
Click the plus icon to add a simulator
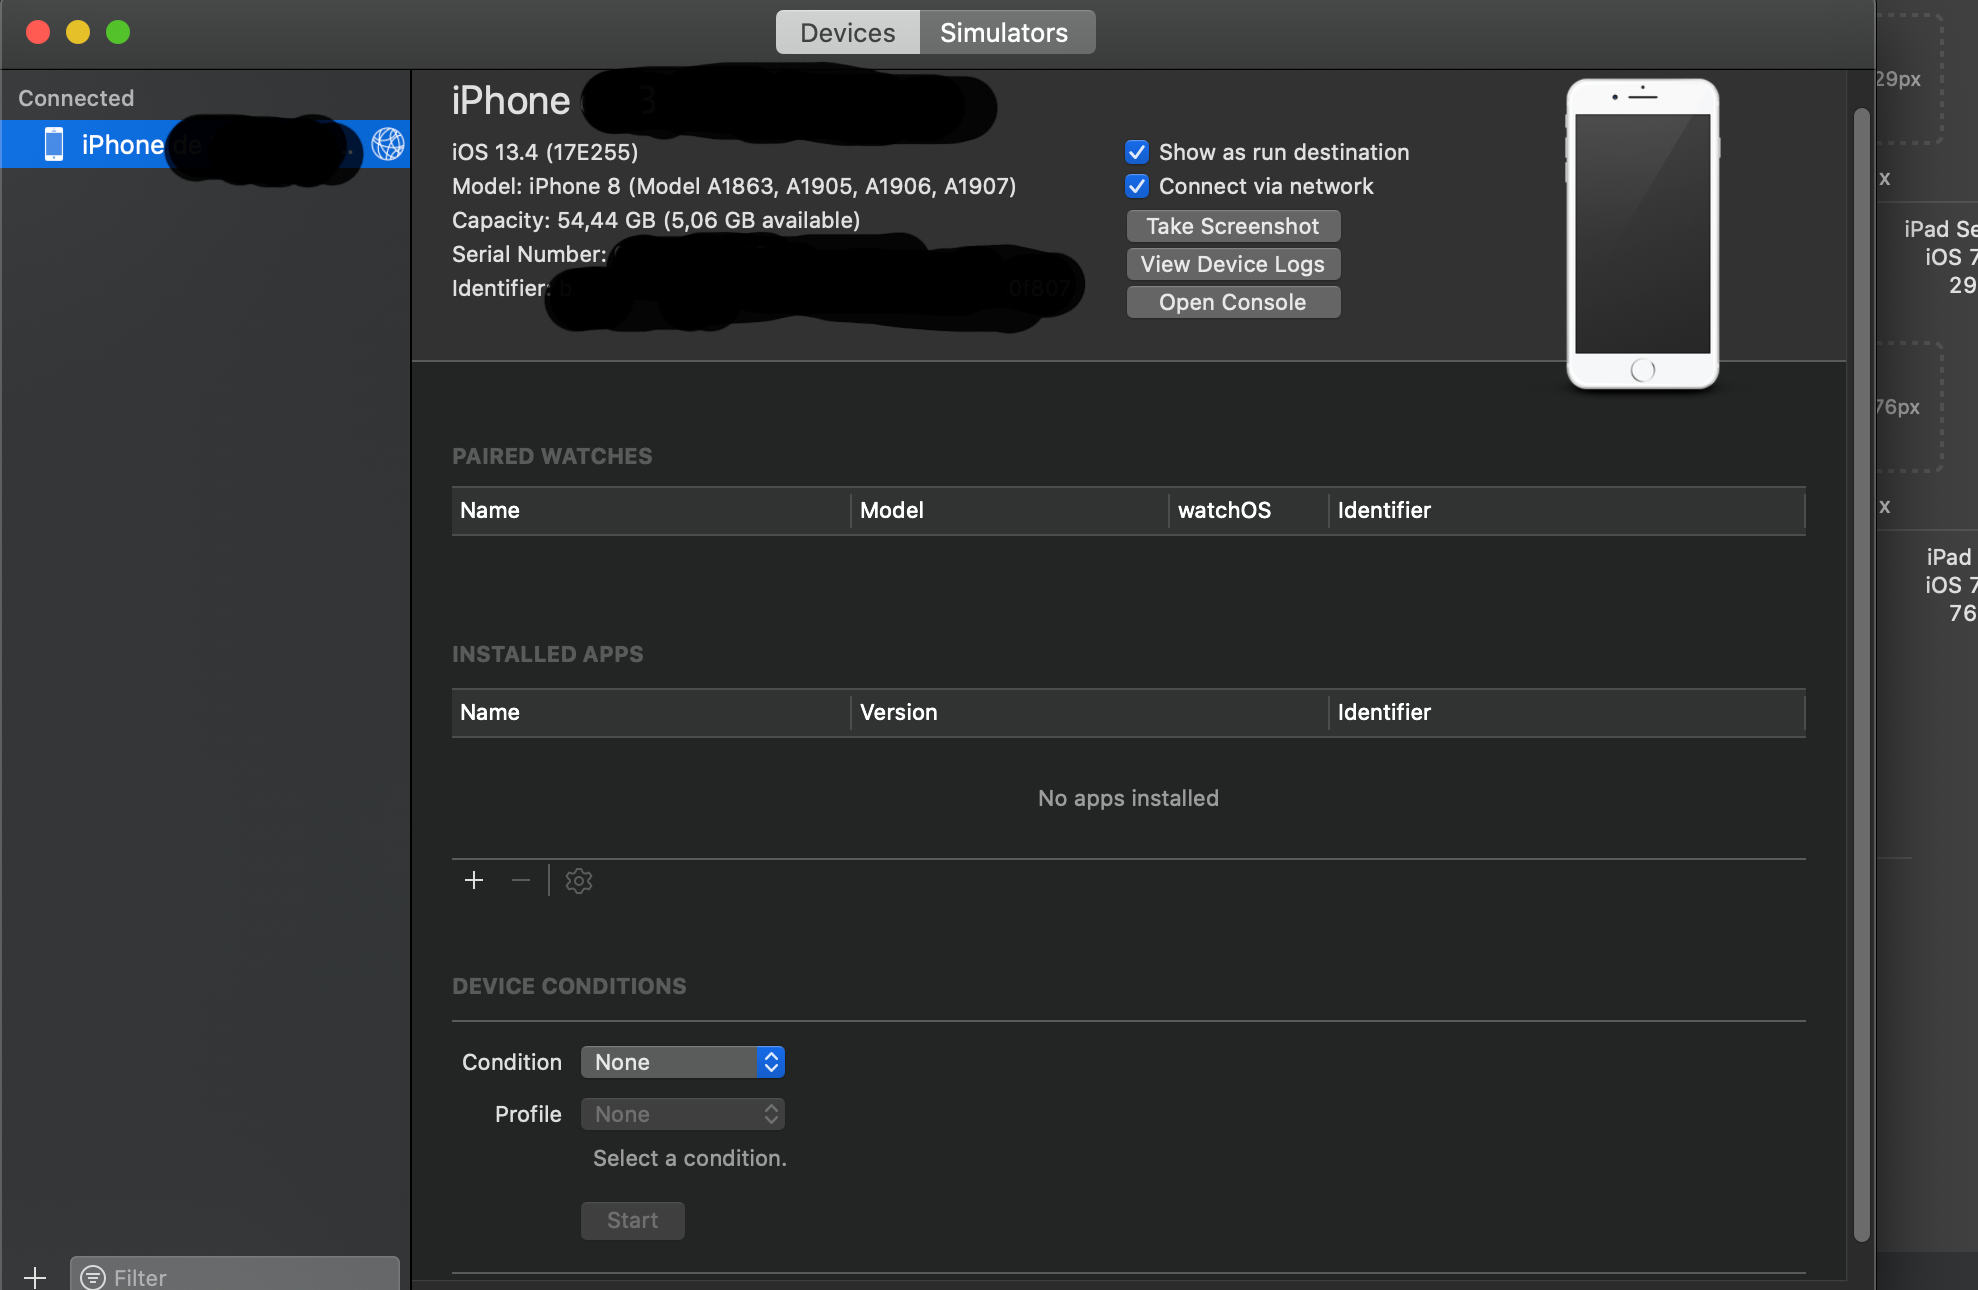[35, 1277]
